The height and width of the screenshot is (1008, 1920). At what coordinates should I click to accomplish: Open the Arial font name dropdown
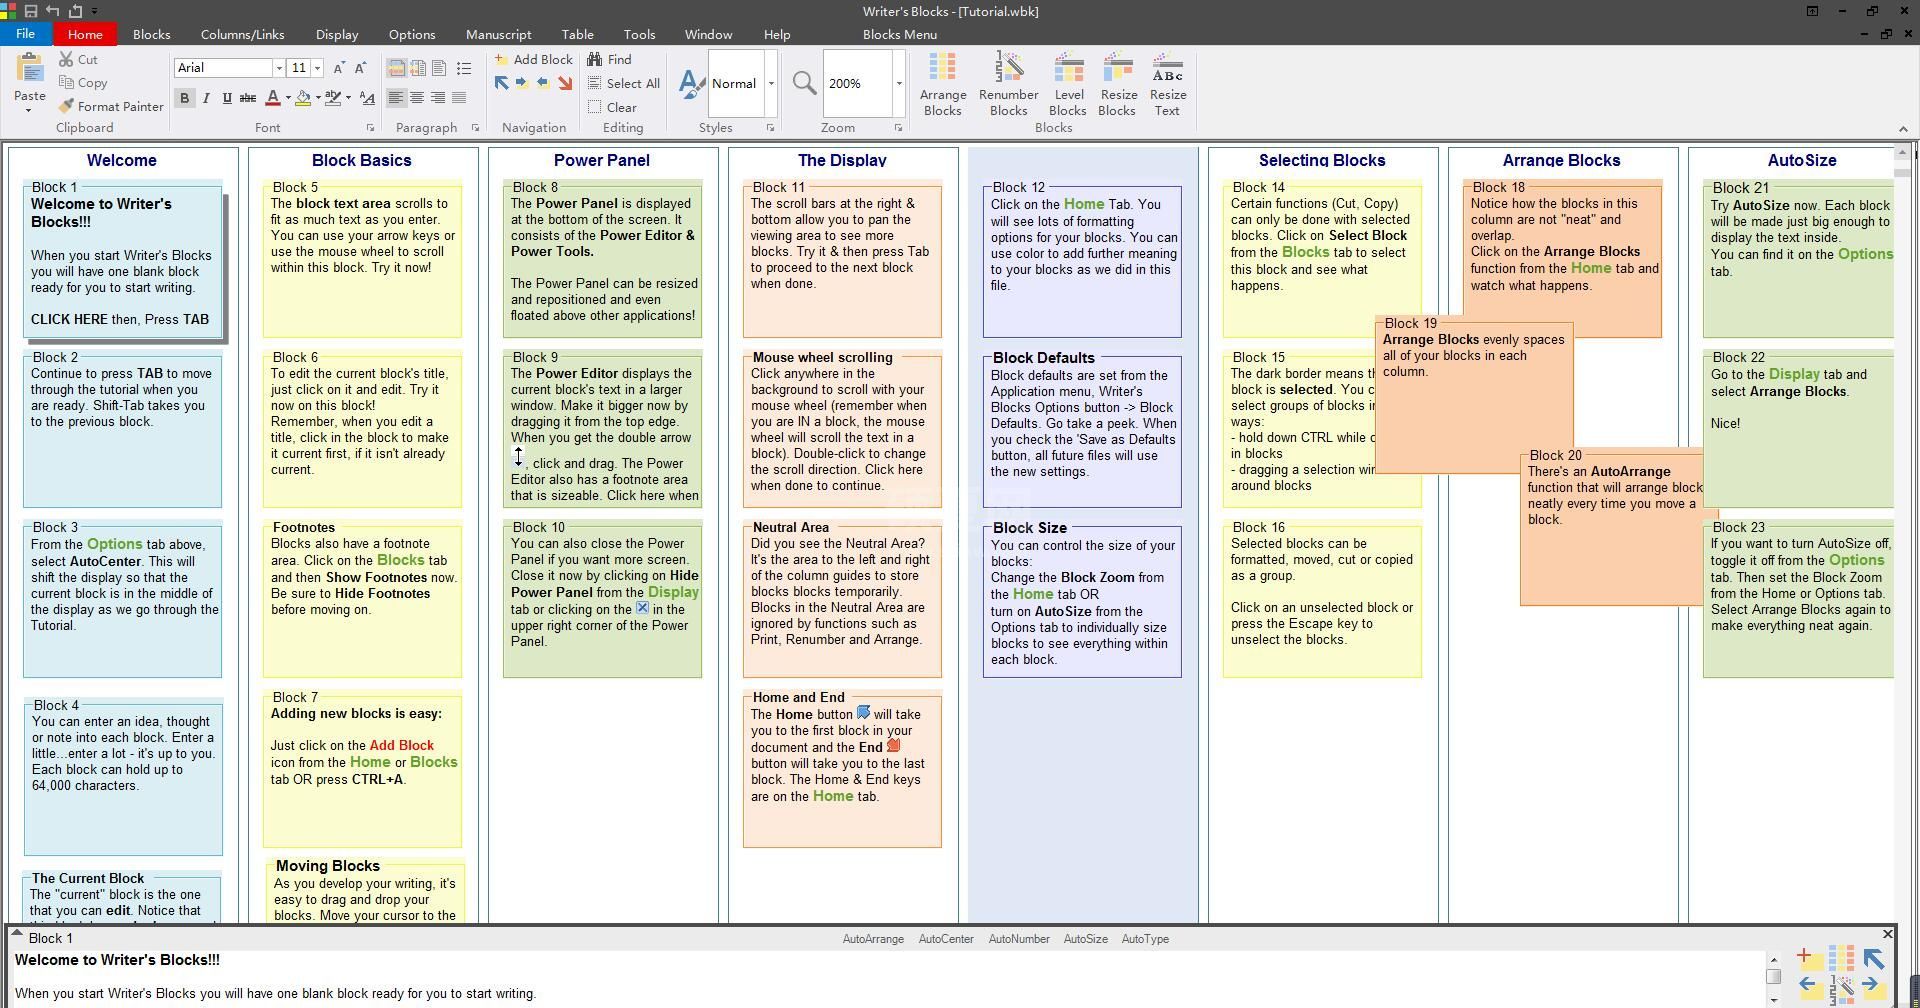(279, 68)
